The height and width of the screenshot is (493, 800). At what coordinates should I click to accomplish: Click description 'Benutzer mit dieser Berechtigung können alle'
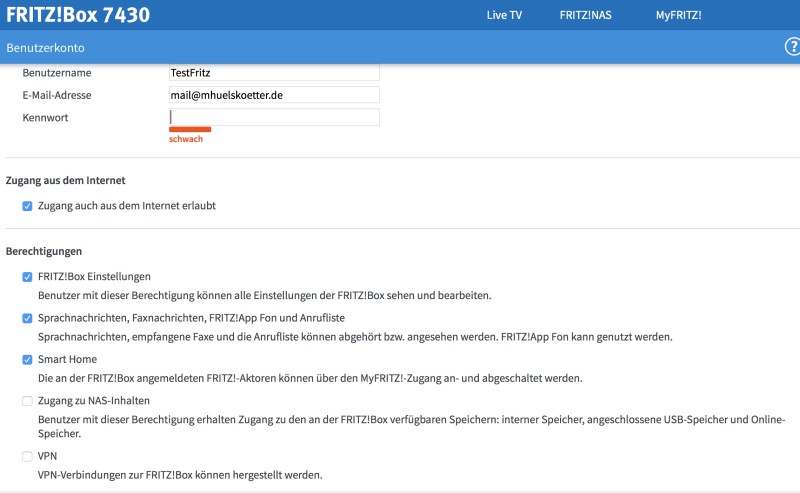click(x=264, y=295)
